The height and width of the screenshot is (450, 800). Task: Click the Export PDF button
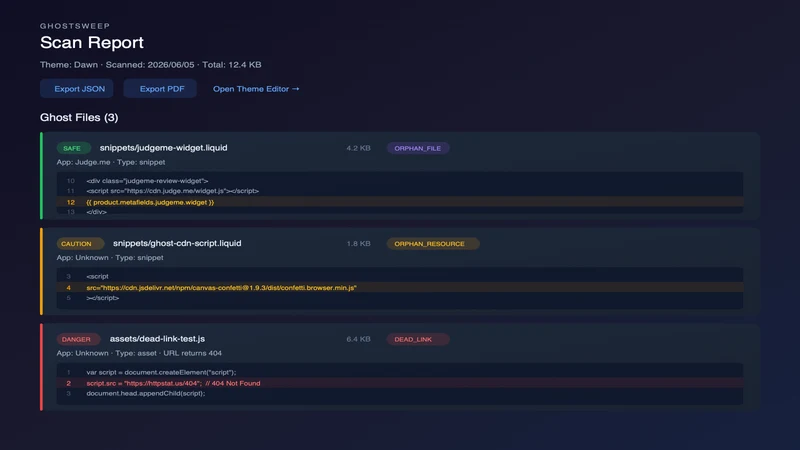click(160, 89)
